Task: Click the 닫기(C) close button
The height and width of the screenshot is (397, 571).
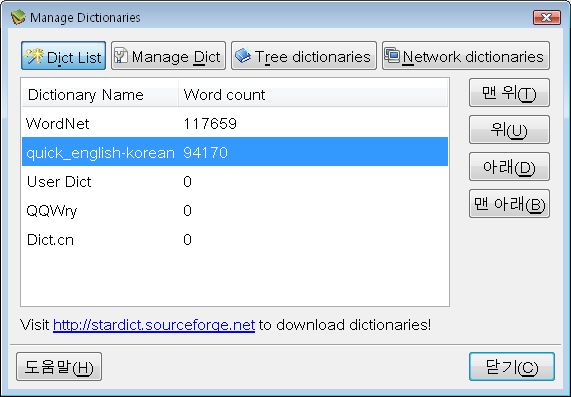Action: click(512, 367)
